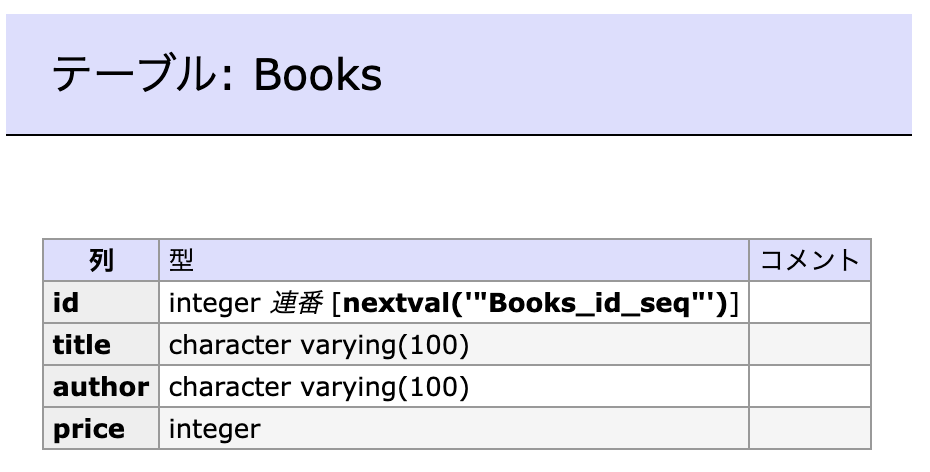The image size is (930, 472).
Task: Click the title column name cell
Action: click(101, 345)
